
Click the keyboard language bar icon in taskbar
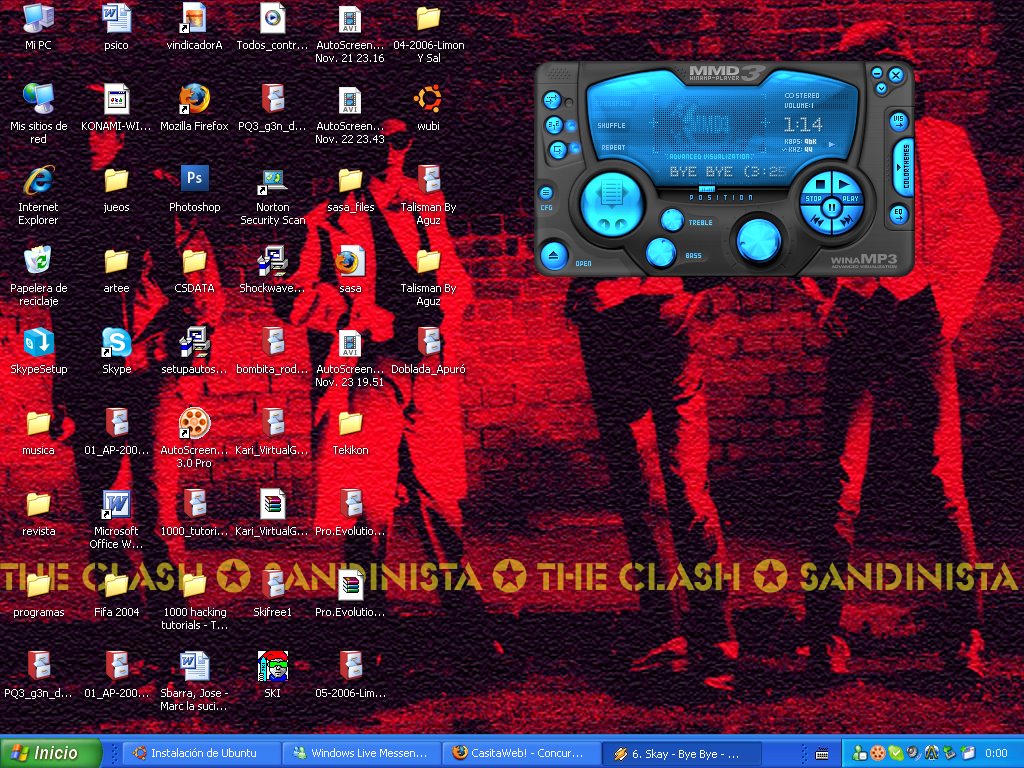pyautogui.click(x=822, y=754)
